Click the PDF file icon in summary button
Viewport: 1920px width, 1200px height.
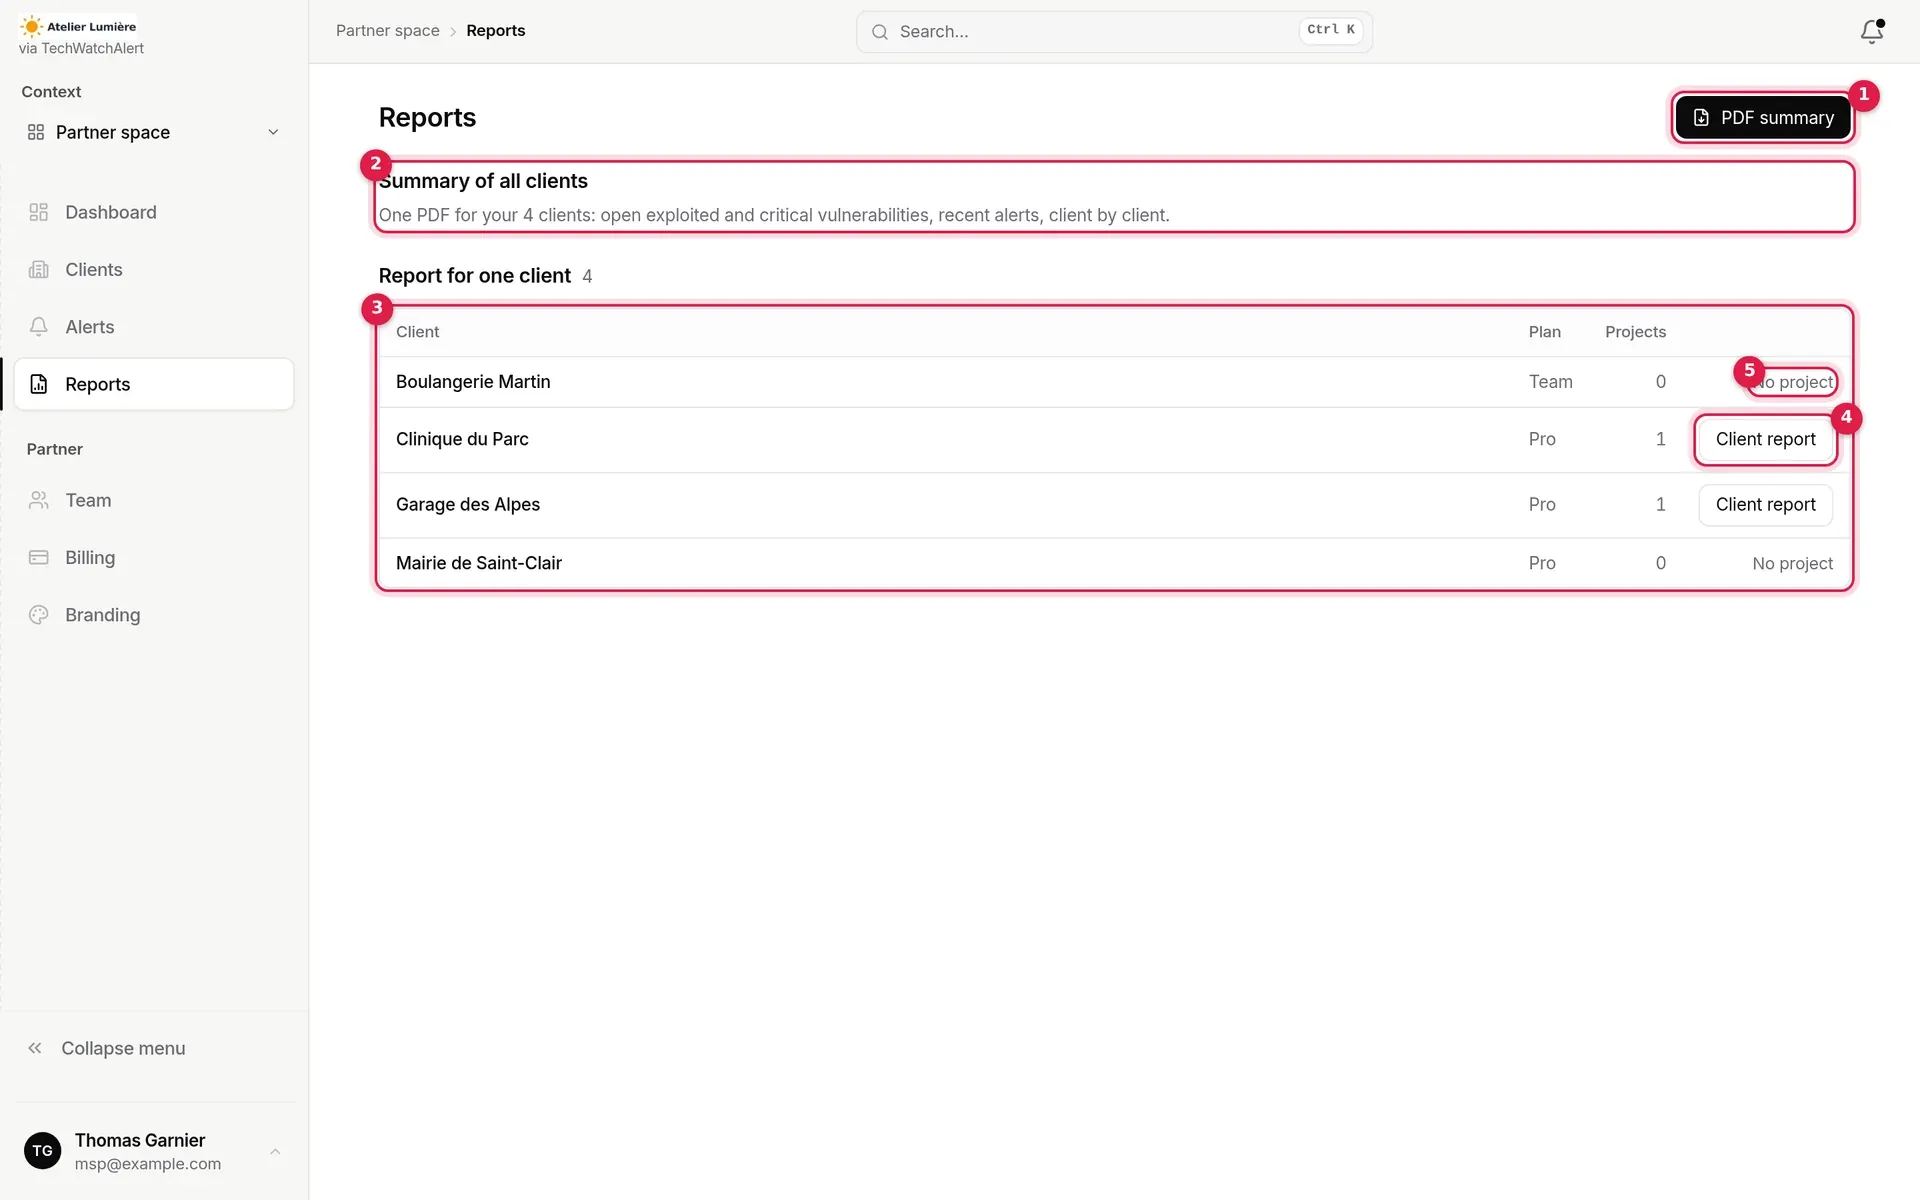(x=1701, y=118)
